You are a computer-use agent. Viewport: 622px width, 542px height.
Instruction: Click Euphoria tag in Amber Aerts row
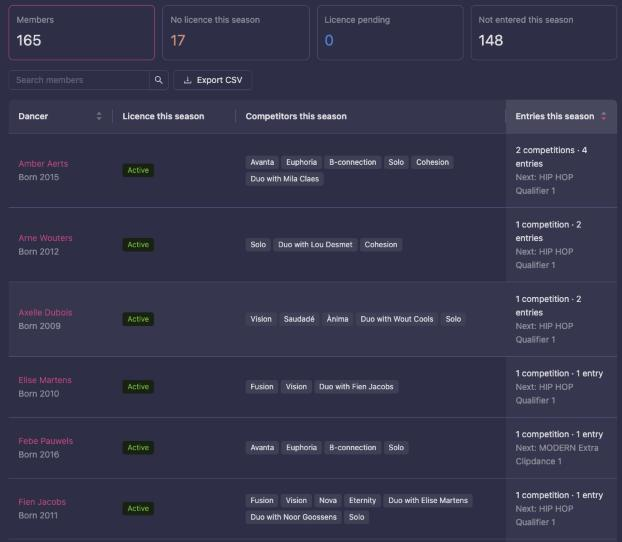click(x=301, y=162)
